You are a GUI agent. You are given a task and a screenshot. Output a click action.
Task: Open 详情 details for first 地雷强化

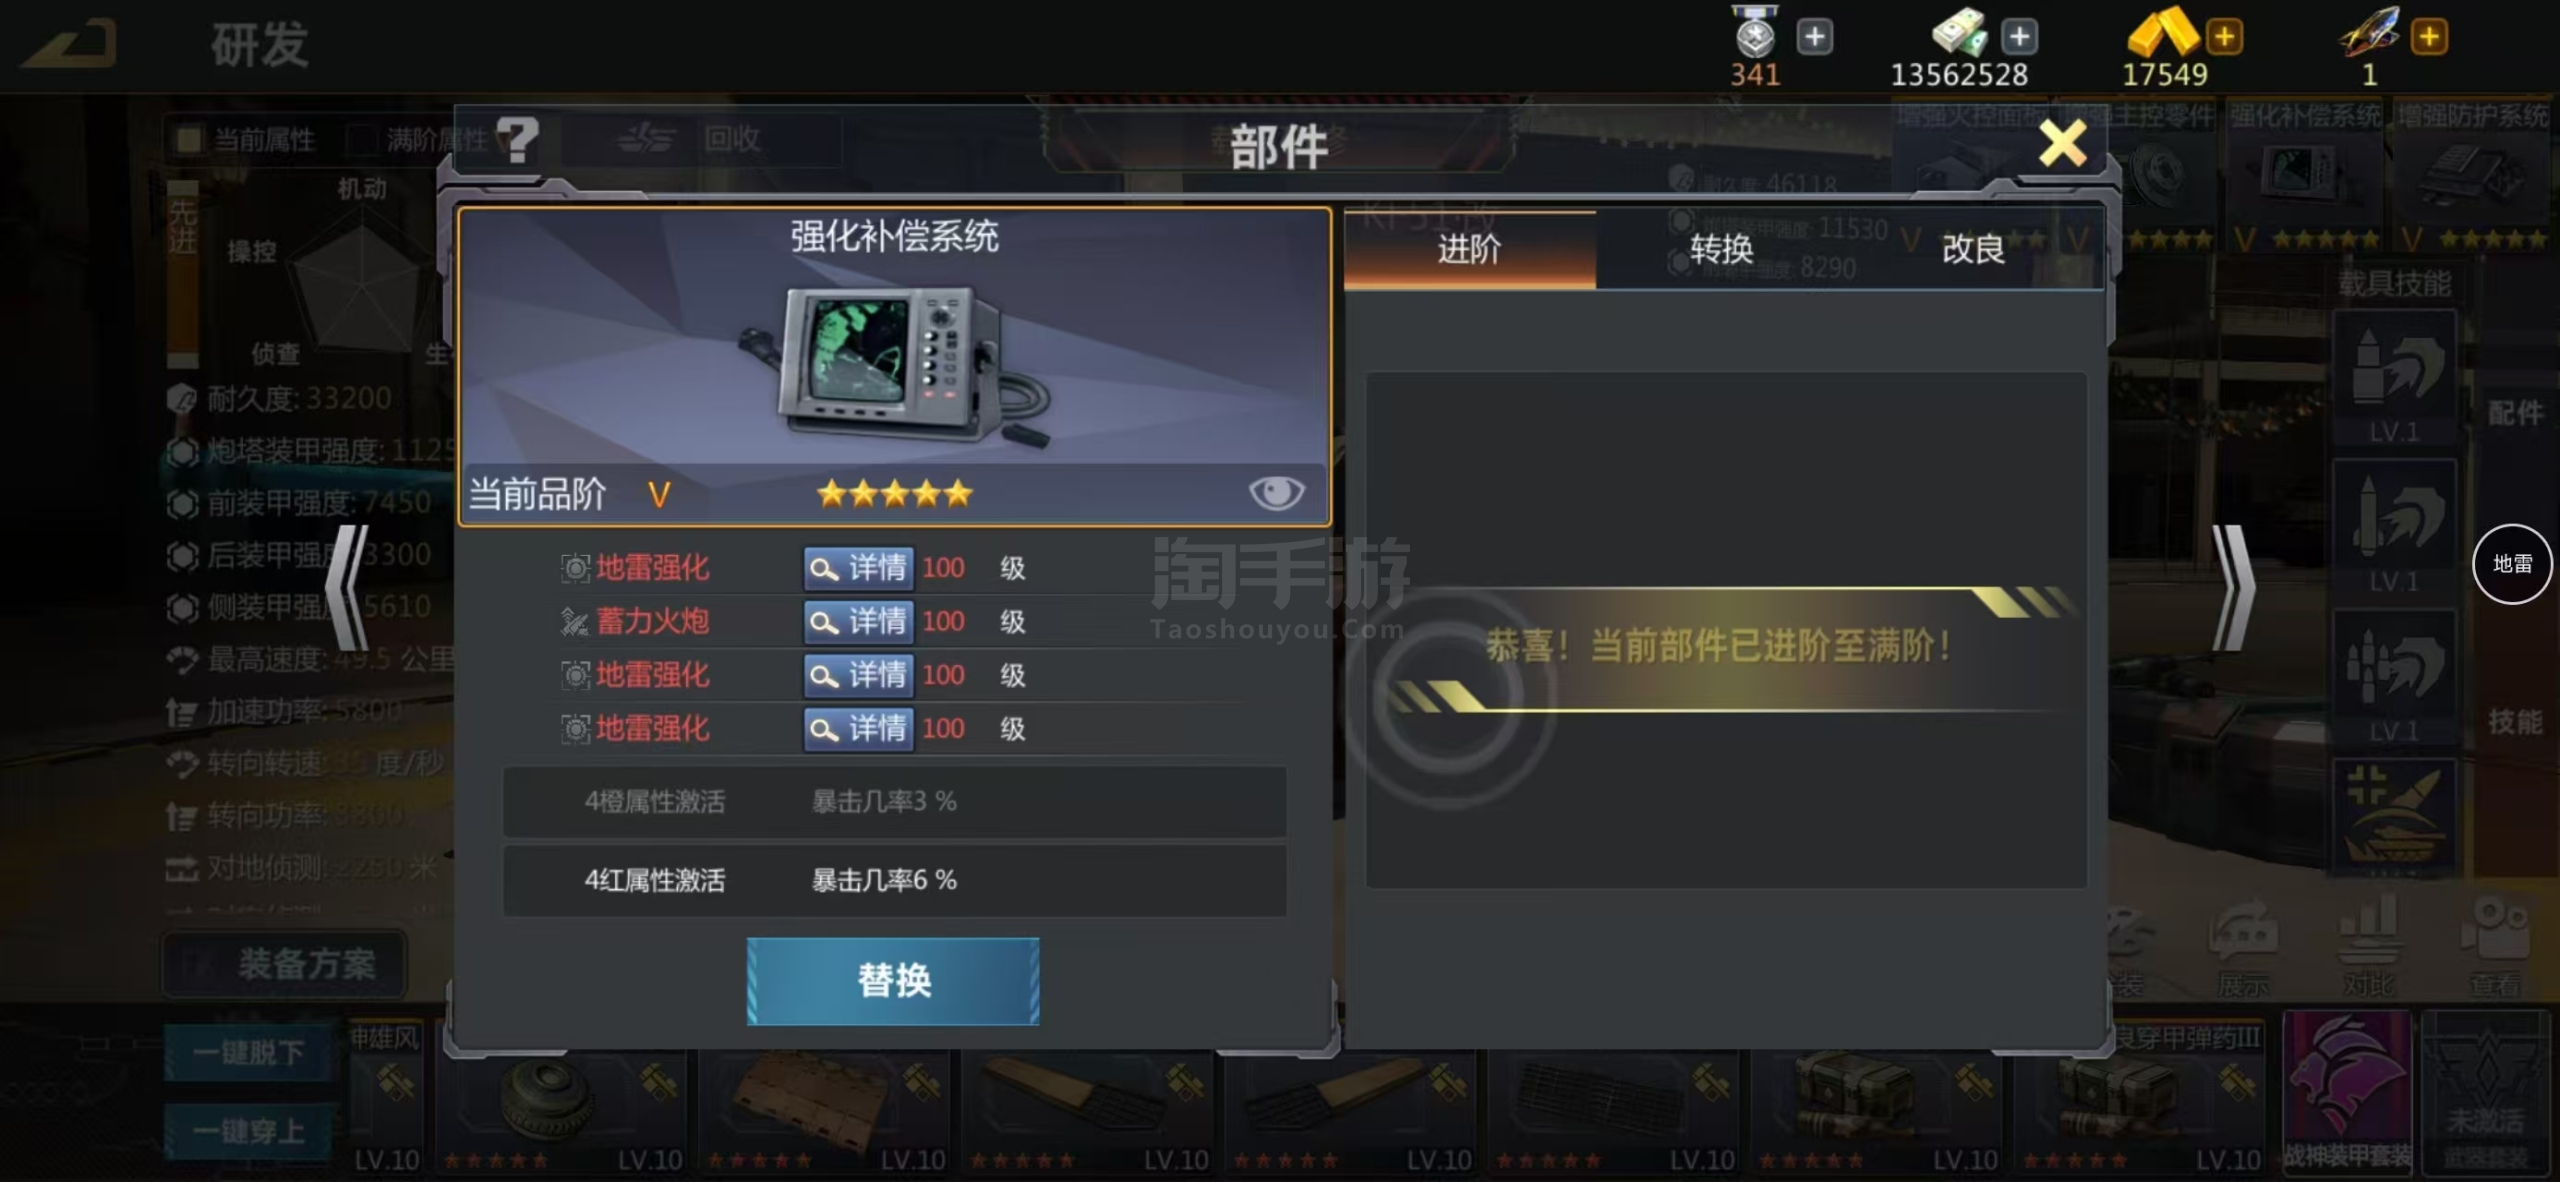tap(859, 568)
